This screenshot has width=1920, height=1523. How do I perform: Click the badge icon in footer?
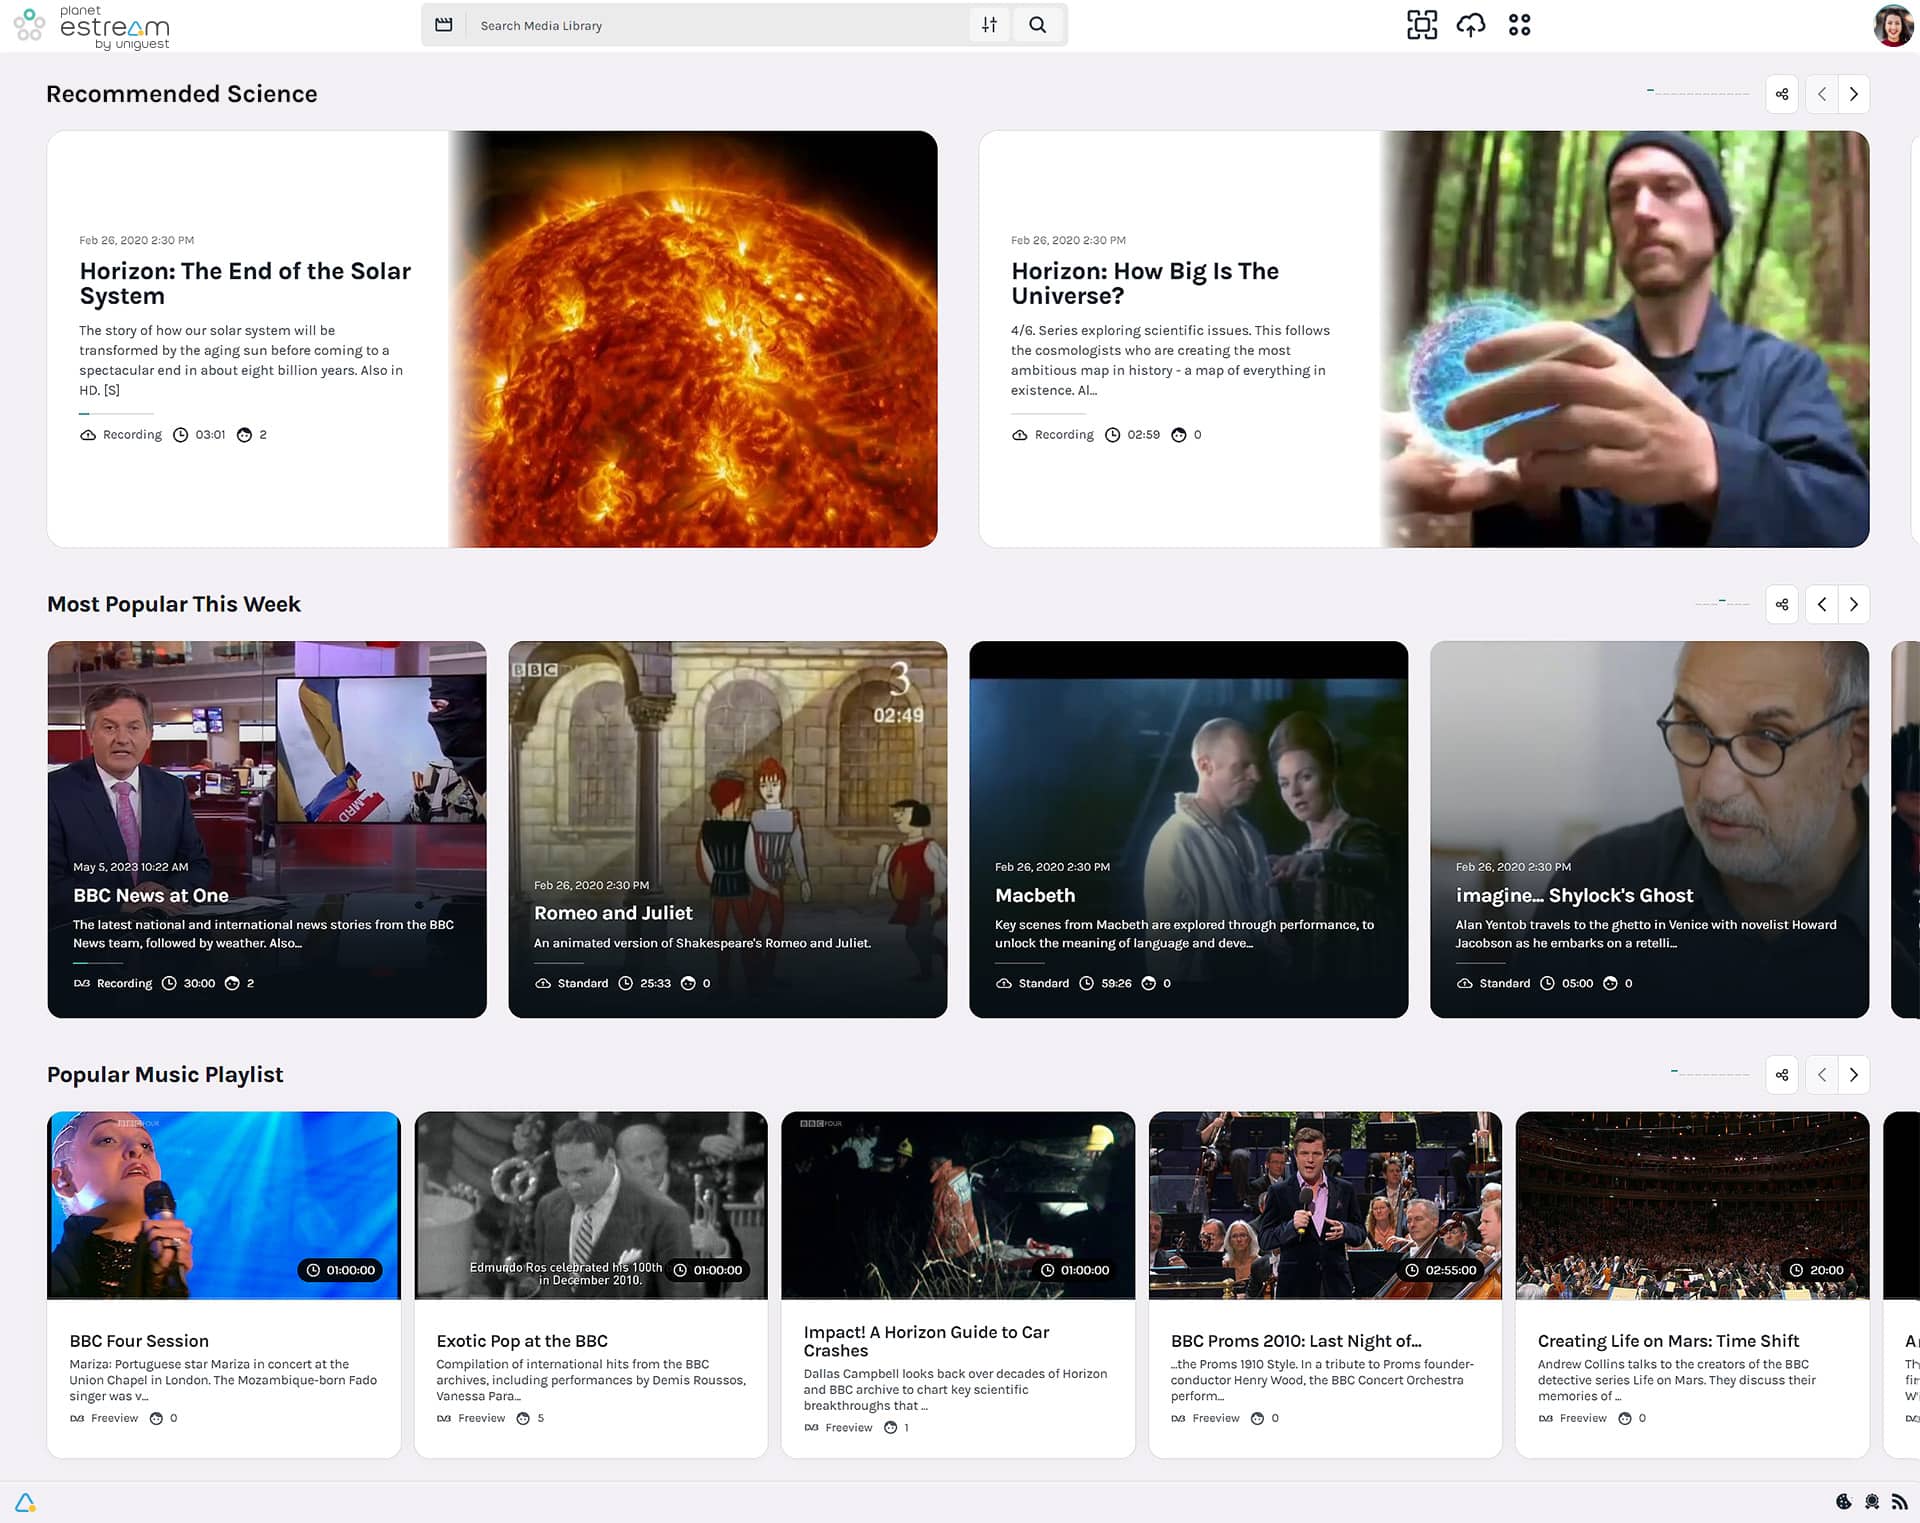(x=1872, y=1502)
